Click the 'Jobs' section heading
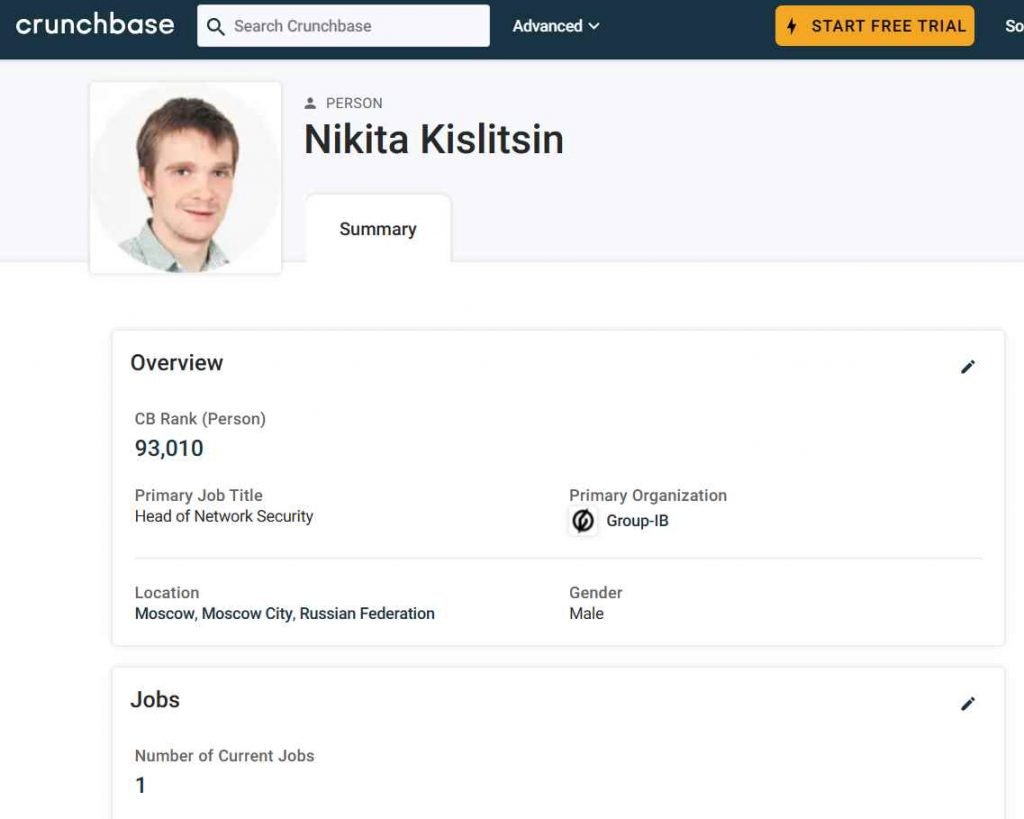 tap(155, 700)
